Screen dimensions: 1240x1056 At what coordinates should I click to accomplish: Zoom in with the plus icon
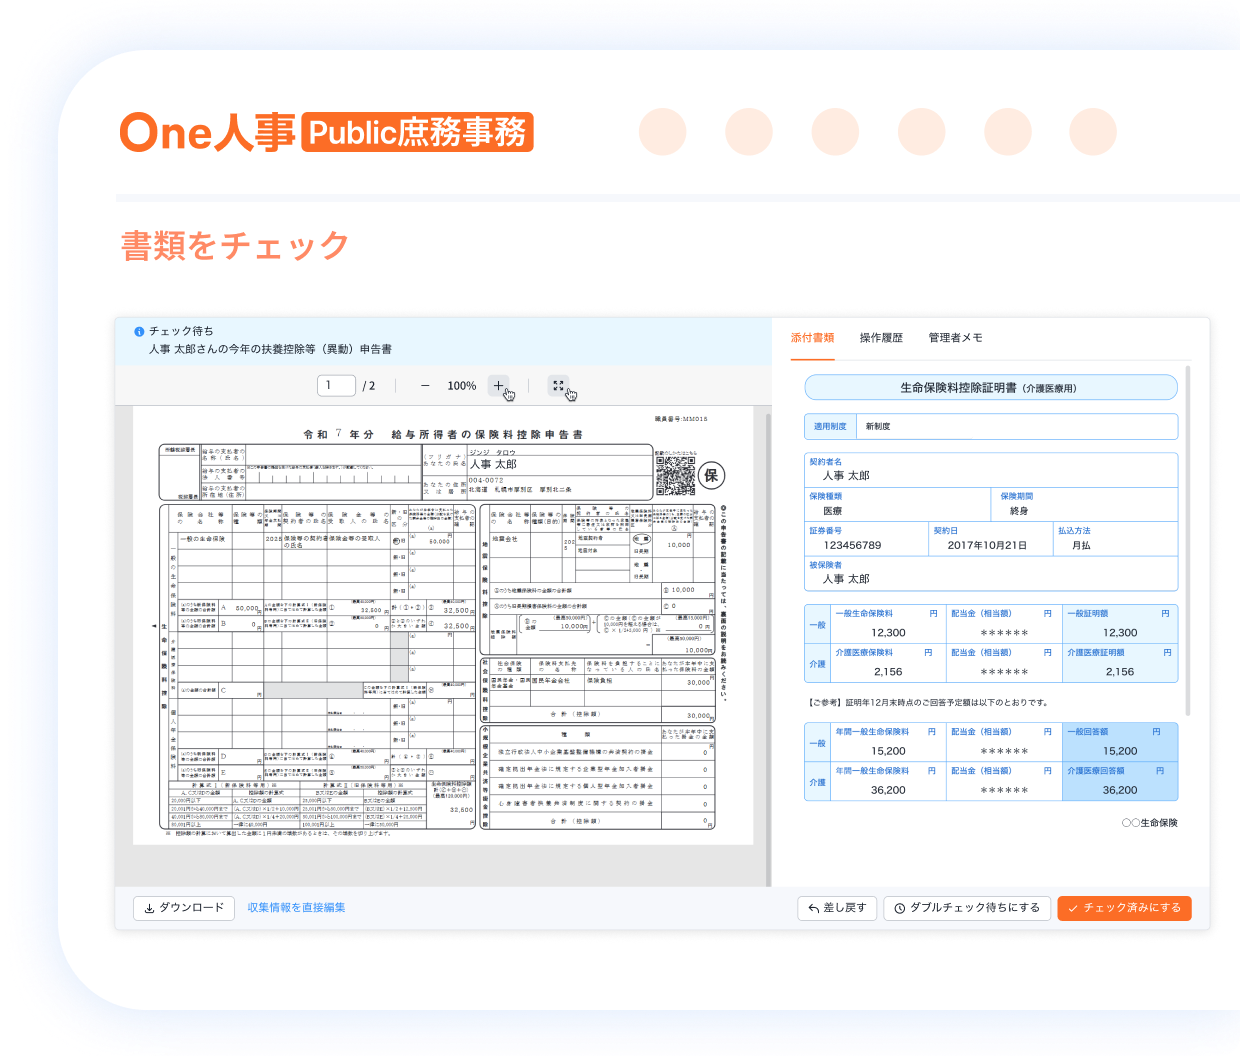(498, 385)
